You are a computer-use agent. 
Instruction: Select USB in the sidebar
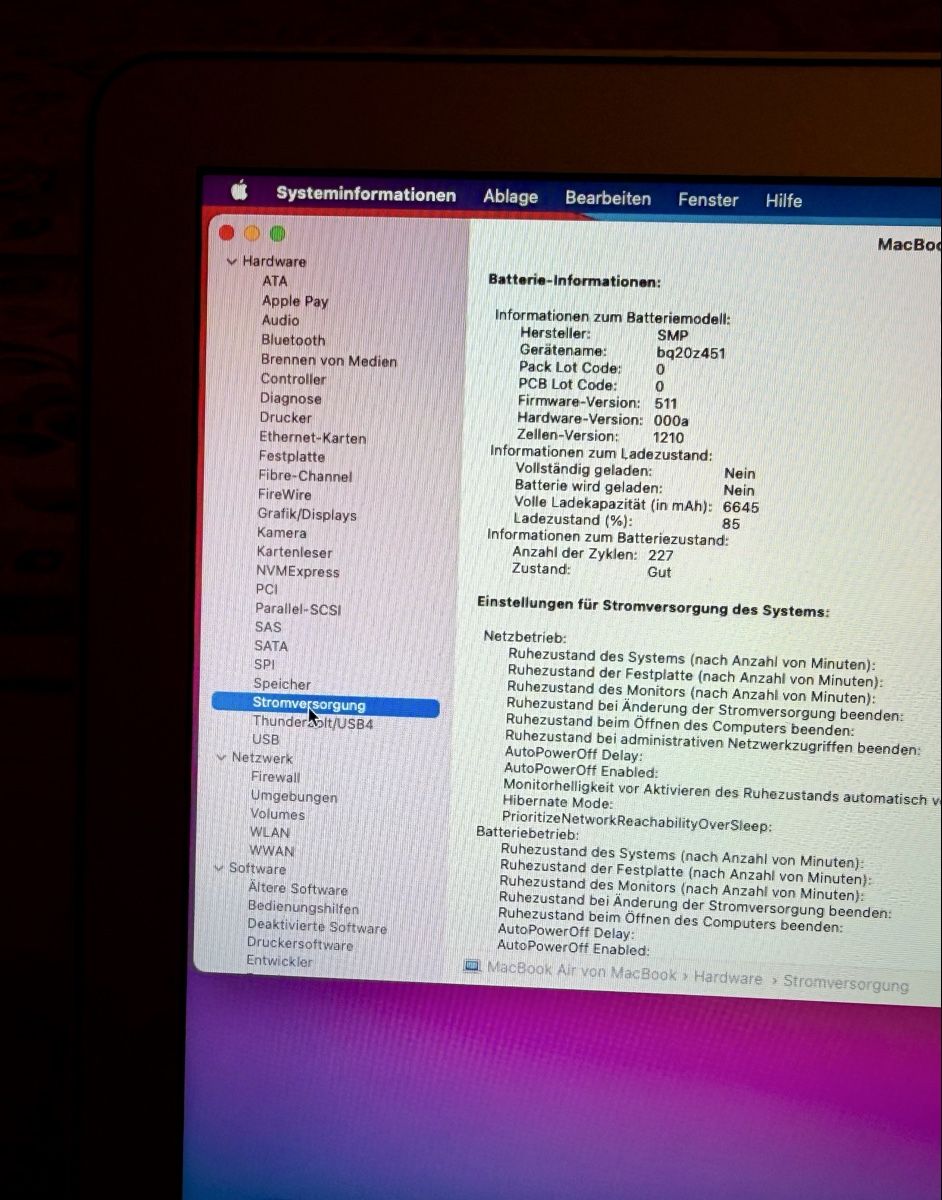[266, 739]
